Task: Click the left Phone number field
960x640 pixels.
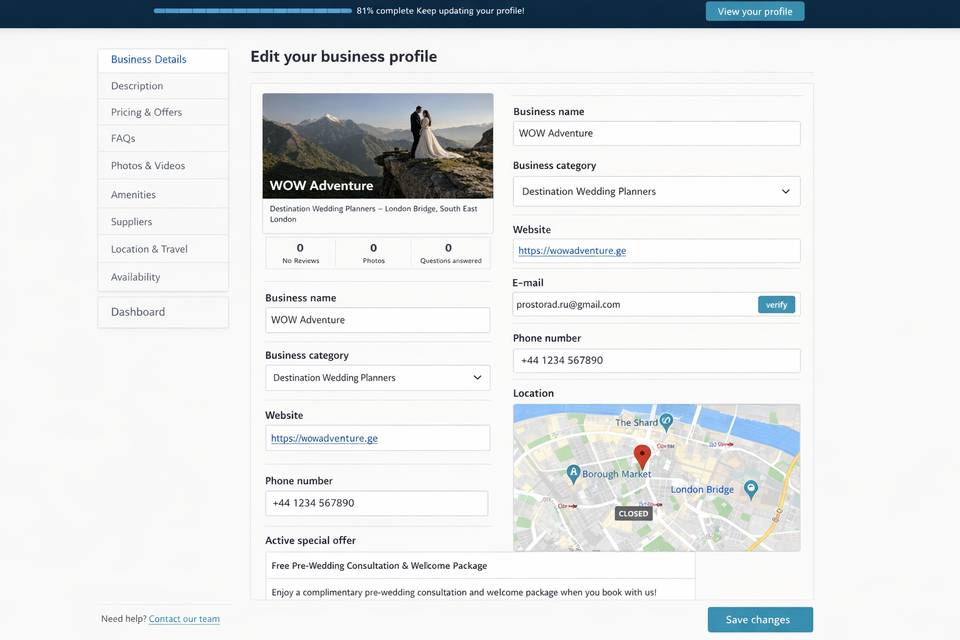Action: [377, 503]
